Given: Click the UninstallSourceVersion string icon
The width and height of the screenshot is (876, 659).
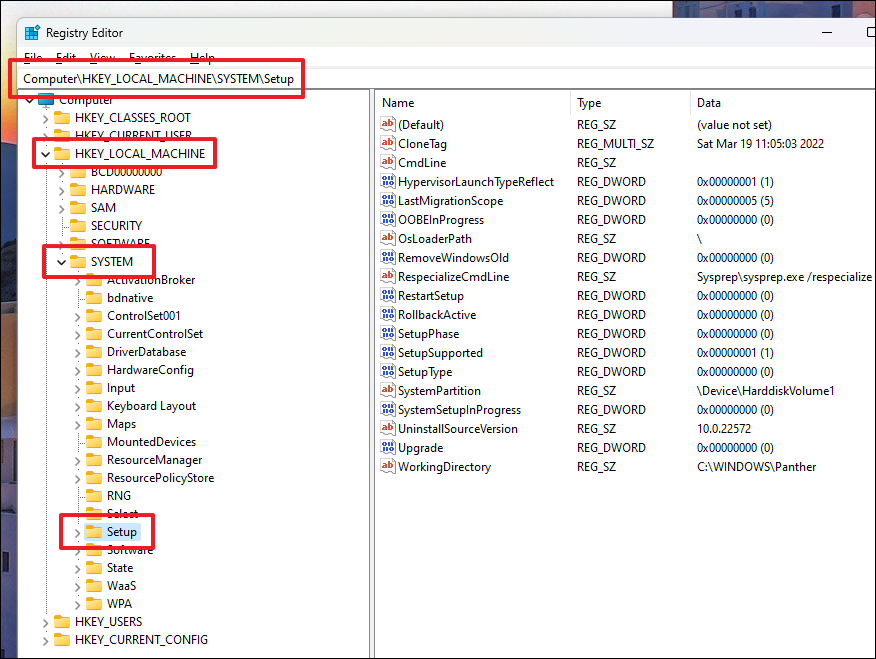Looking at the screenshot, I should click(x=388, y=428).
